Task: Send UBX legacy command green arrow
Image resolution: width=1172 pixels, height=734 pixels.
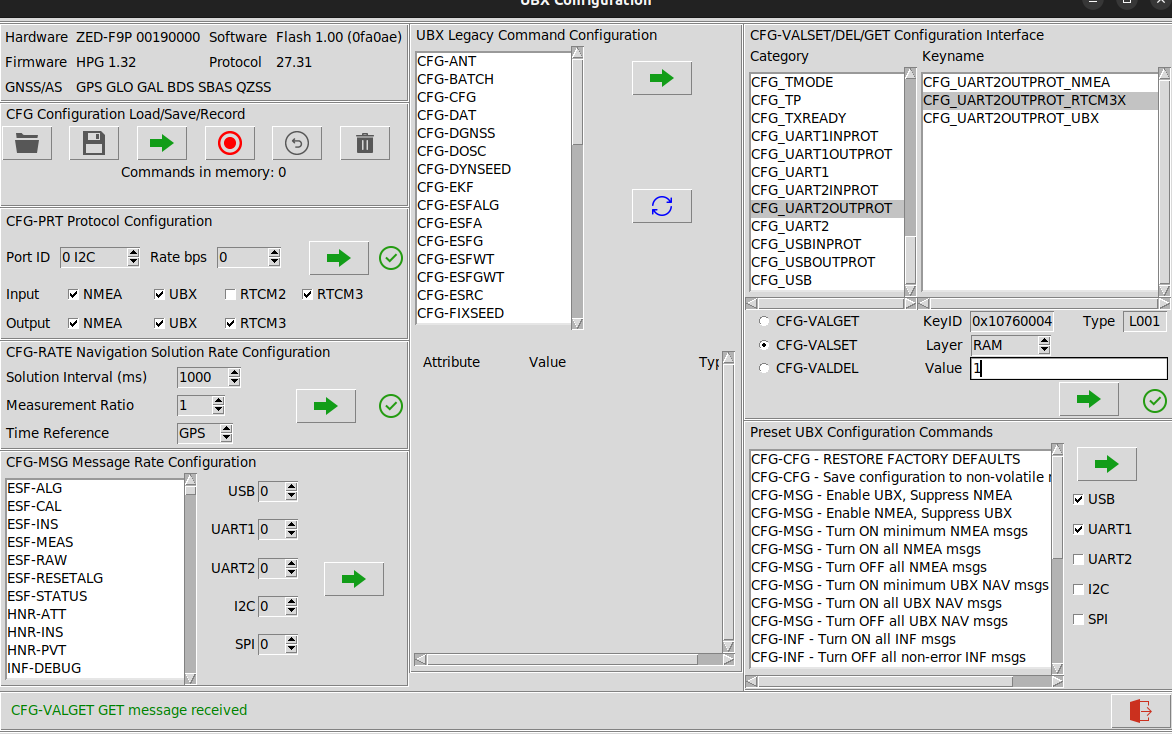Action: pos(661,78)
